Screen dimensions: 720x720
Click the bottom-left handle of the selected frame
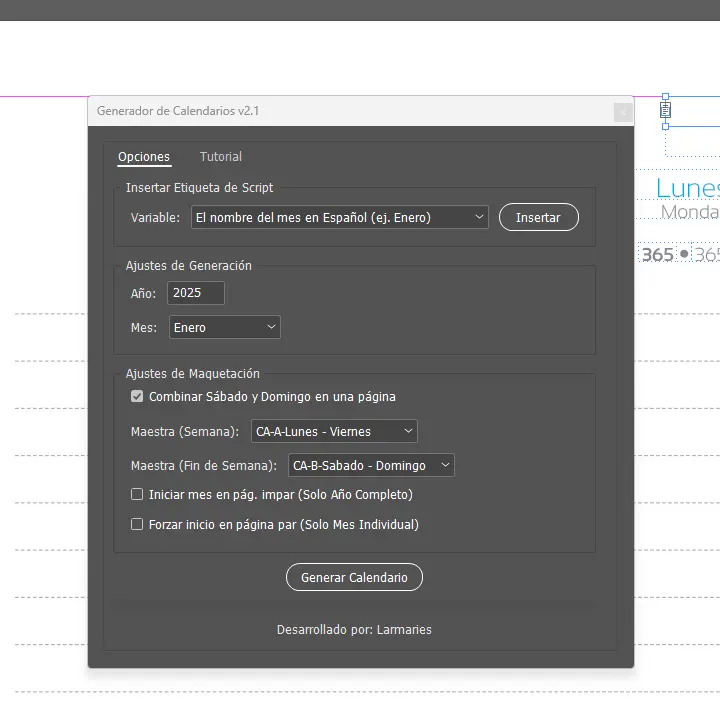(665, 127)
